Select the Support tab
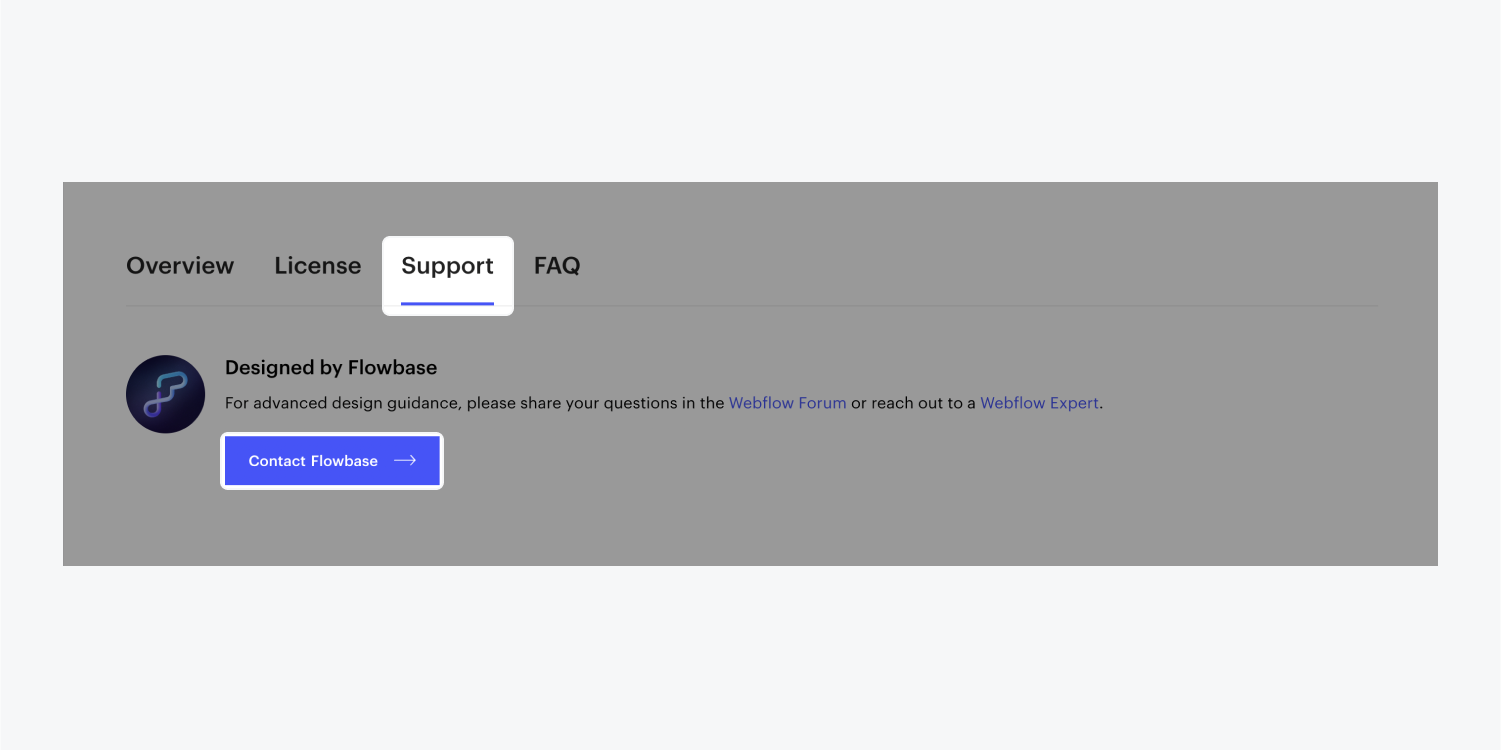This screenshot has width=1501, height=751. tap(447, 266)
